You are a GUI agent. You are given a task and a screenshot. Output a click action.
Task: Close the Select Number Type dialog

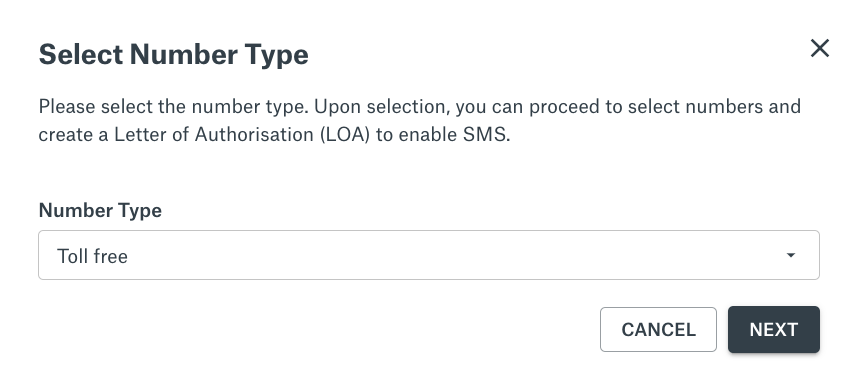pos(819,48)
